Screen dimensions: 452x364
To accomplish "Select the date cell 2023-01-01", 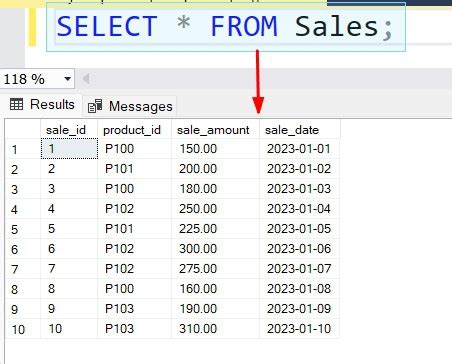I will (x=300, y=149).
